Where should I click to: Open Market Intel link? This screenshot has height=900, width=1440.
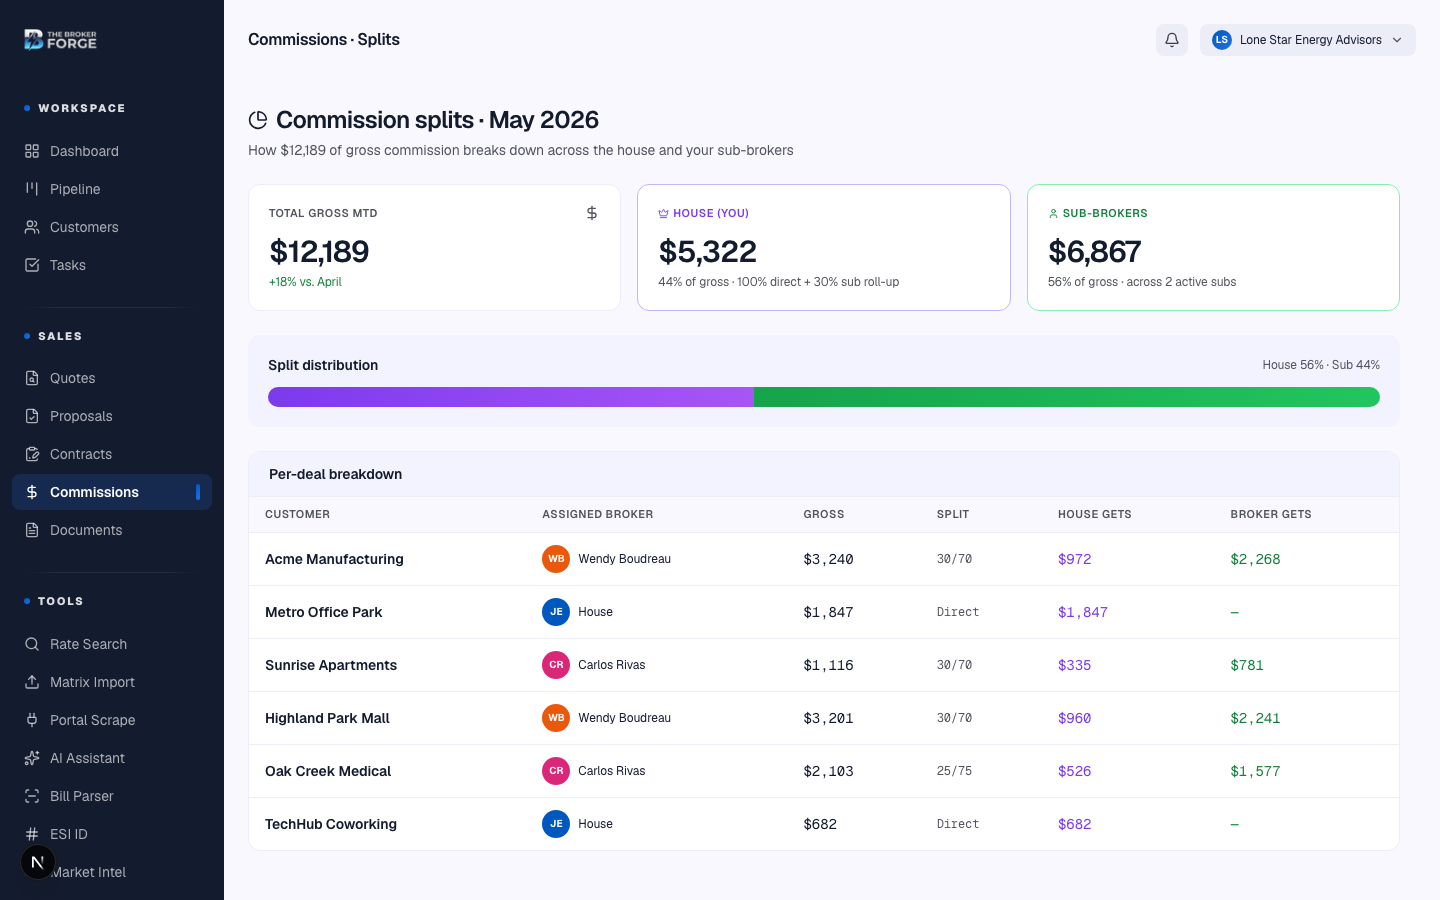[112, 872]
